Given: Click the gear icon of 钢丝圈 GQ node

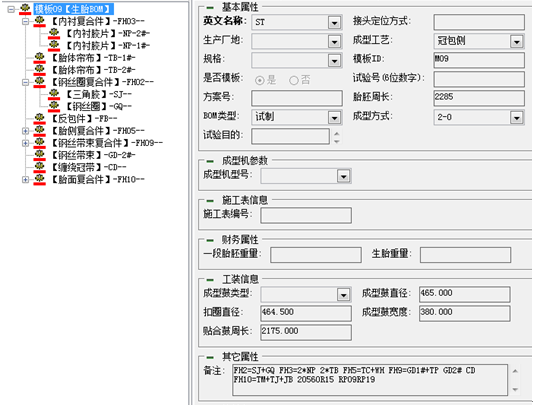Looking at the screenshot, I should (54, 105).
